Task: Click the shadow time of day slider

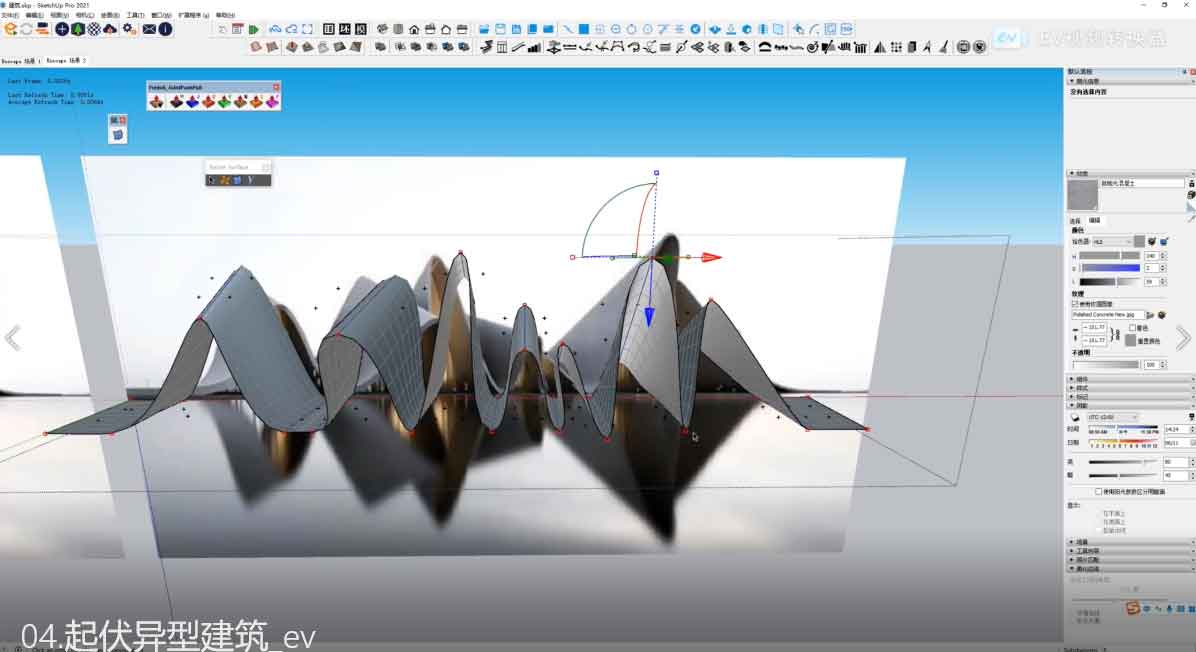Action: (1123, 429)
